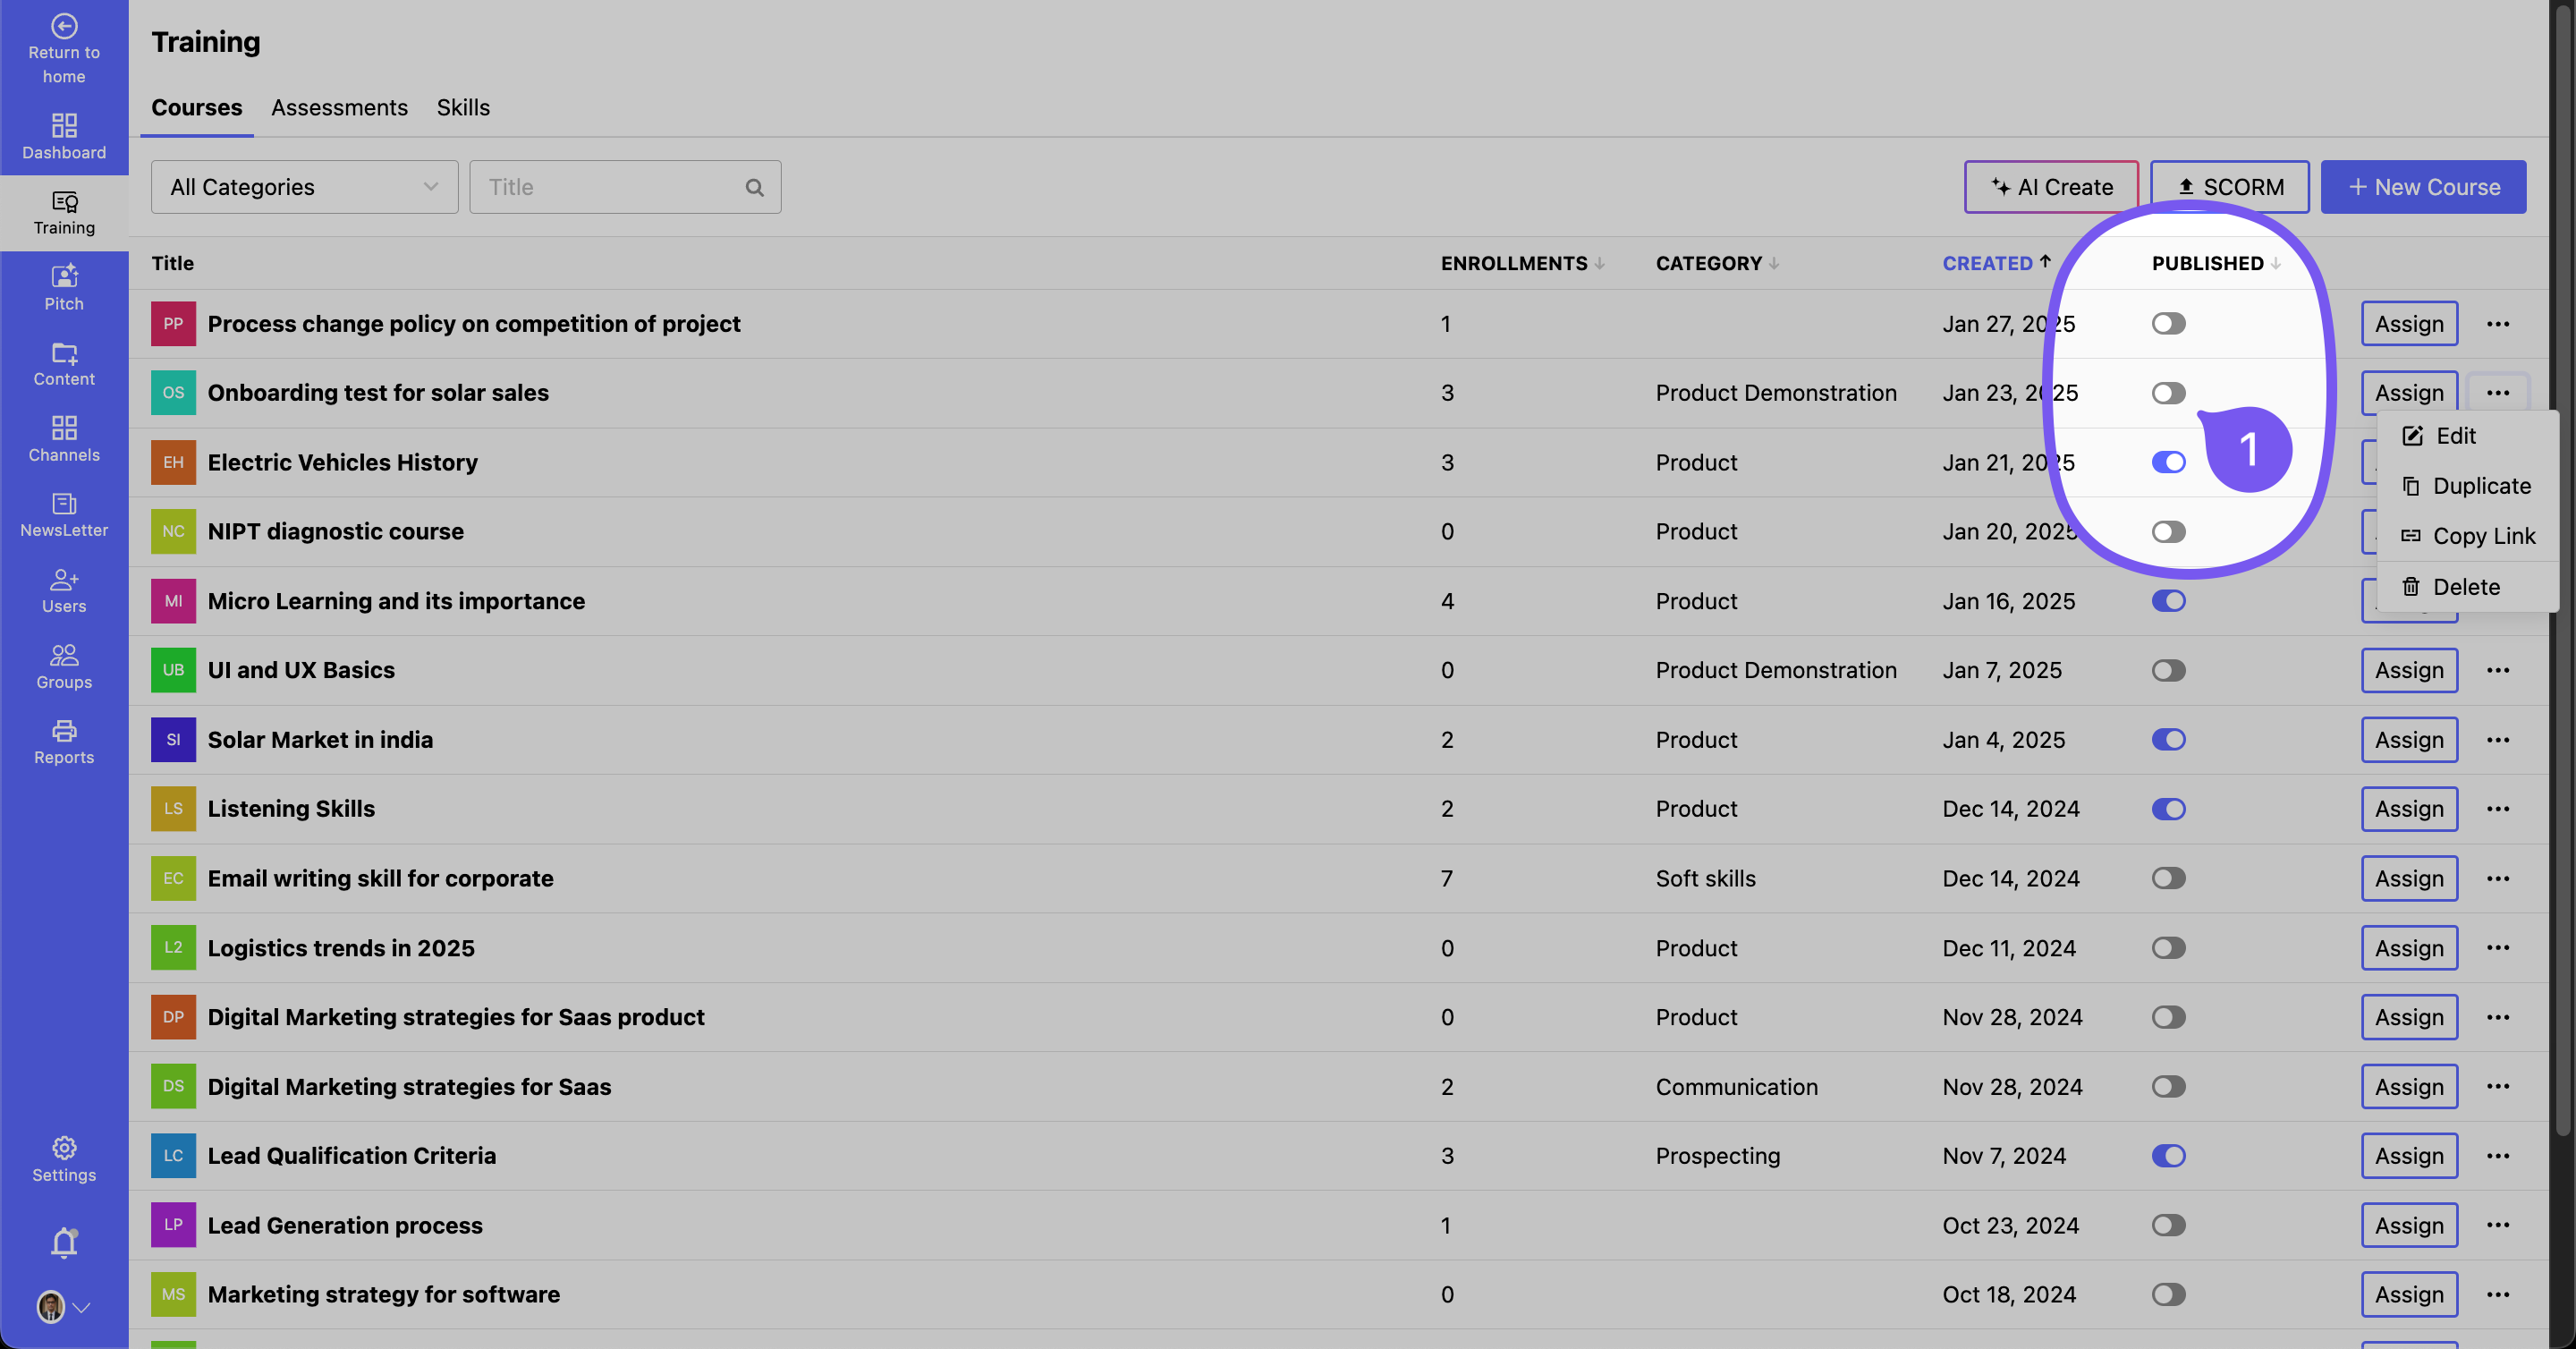The image size is (2576, 1349).
Task: Open Channels from the sidebar
Action: point(64,428)
